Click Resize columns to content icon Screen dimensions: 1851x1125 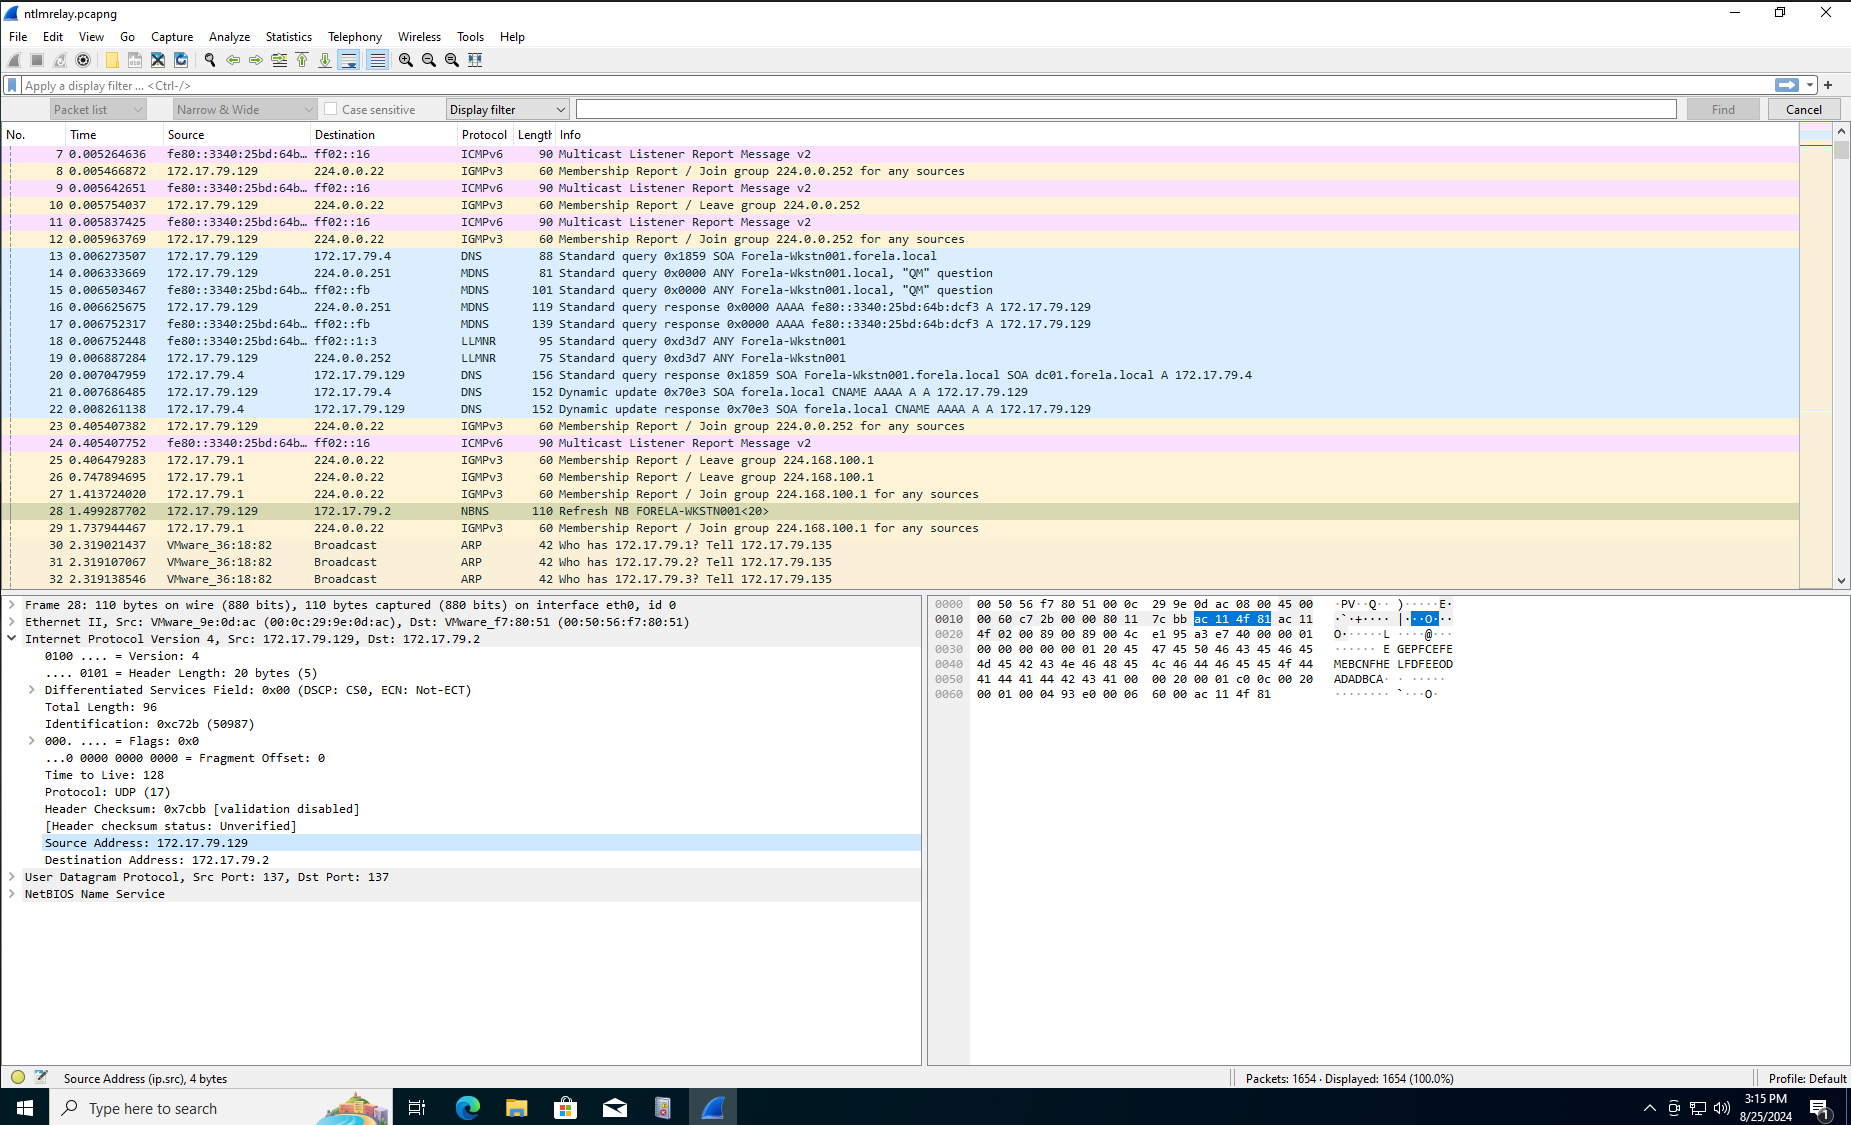[x=475, y=60]
